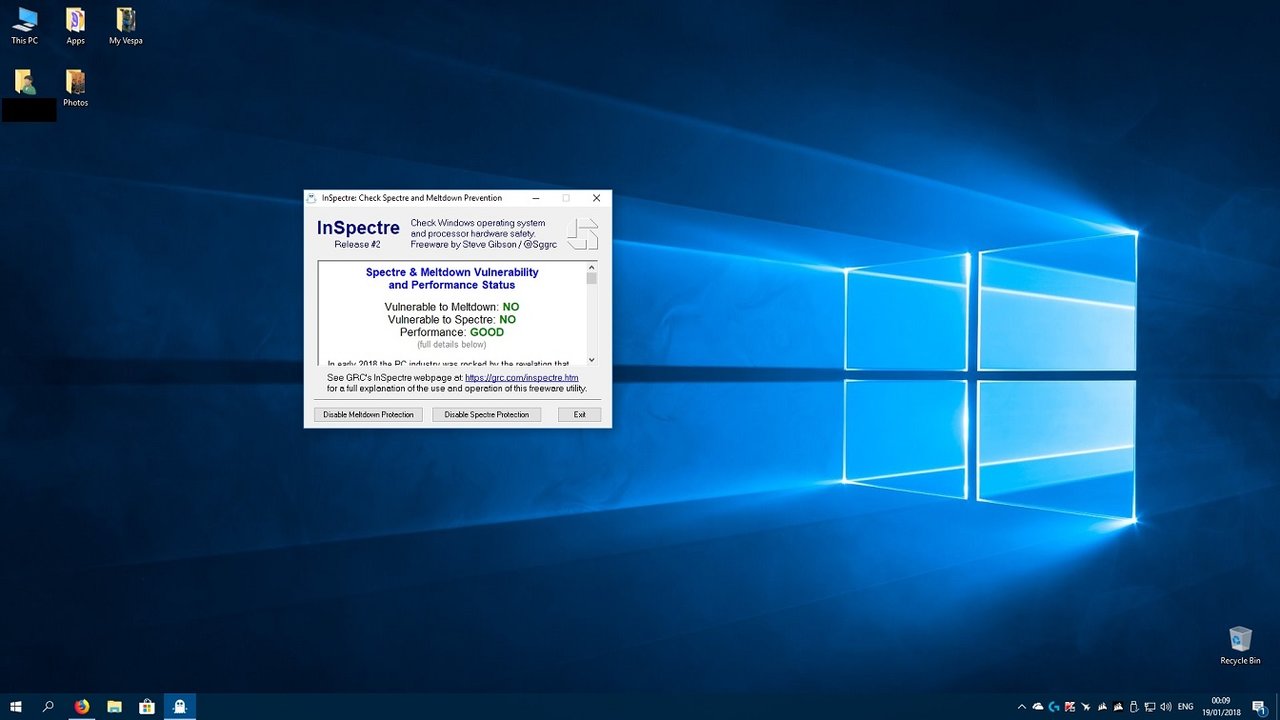This screenshot has height=720, width=1280.
Task: Close the InSpectre window
Action: pos(597,198)
